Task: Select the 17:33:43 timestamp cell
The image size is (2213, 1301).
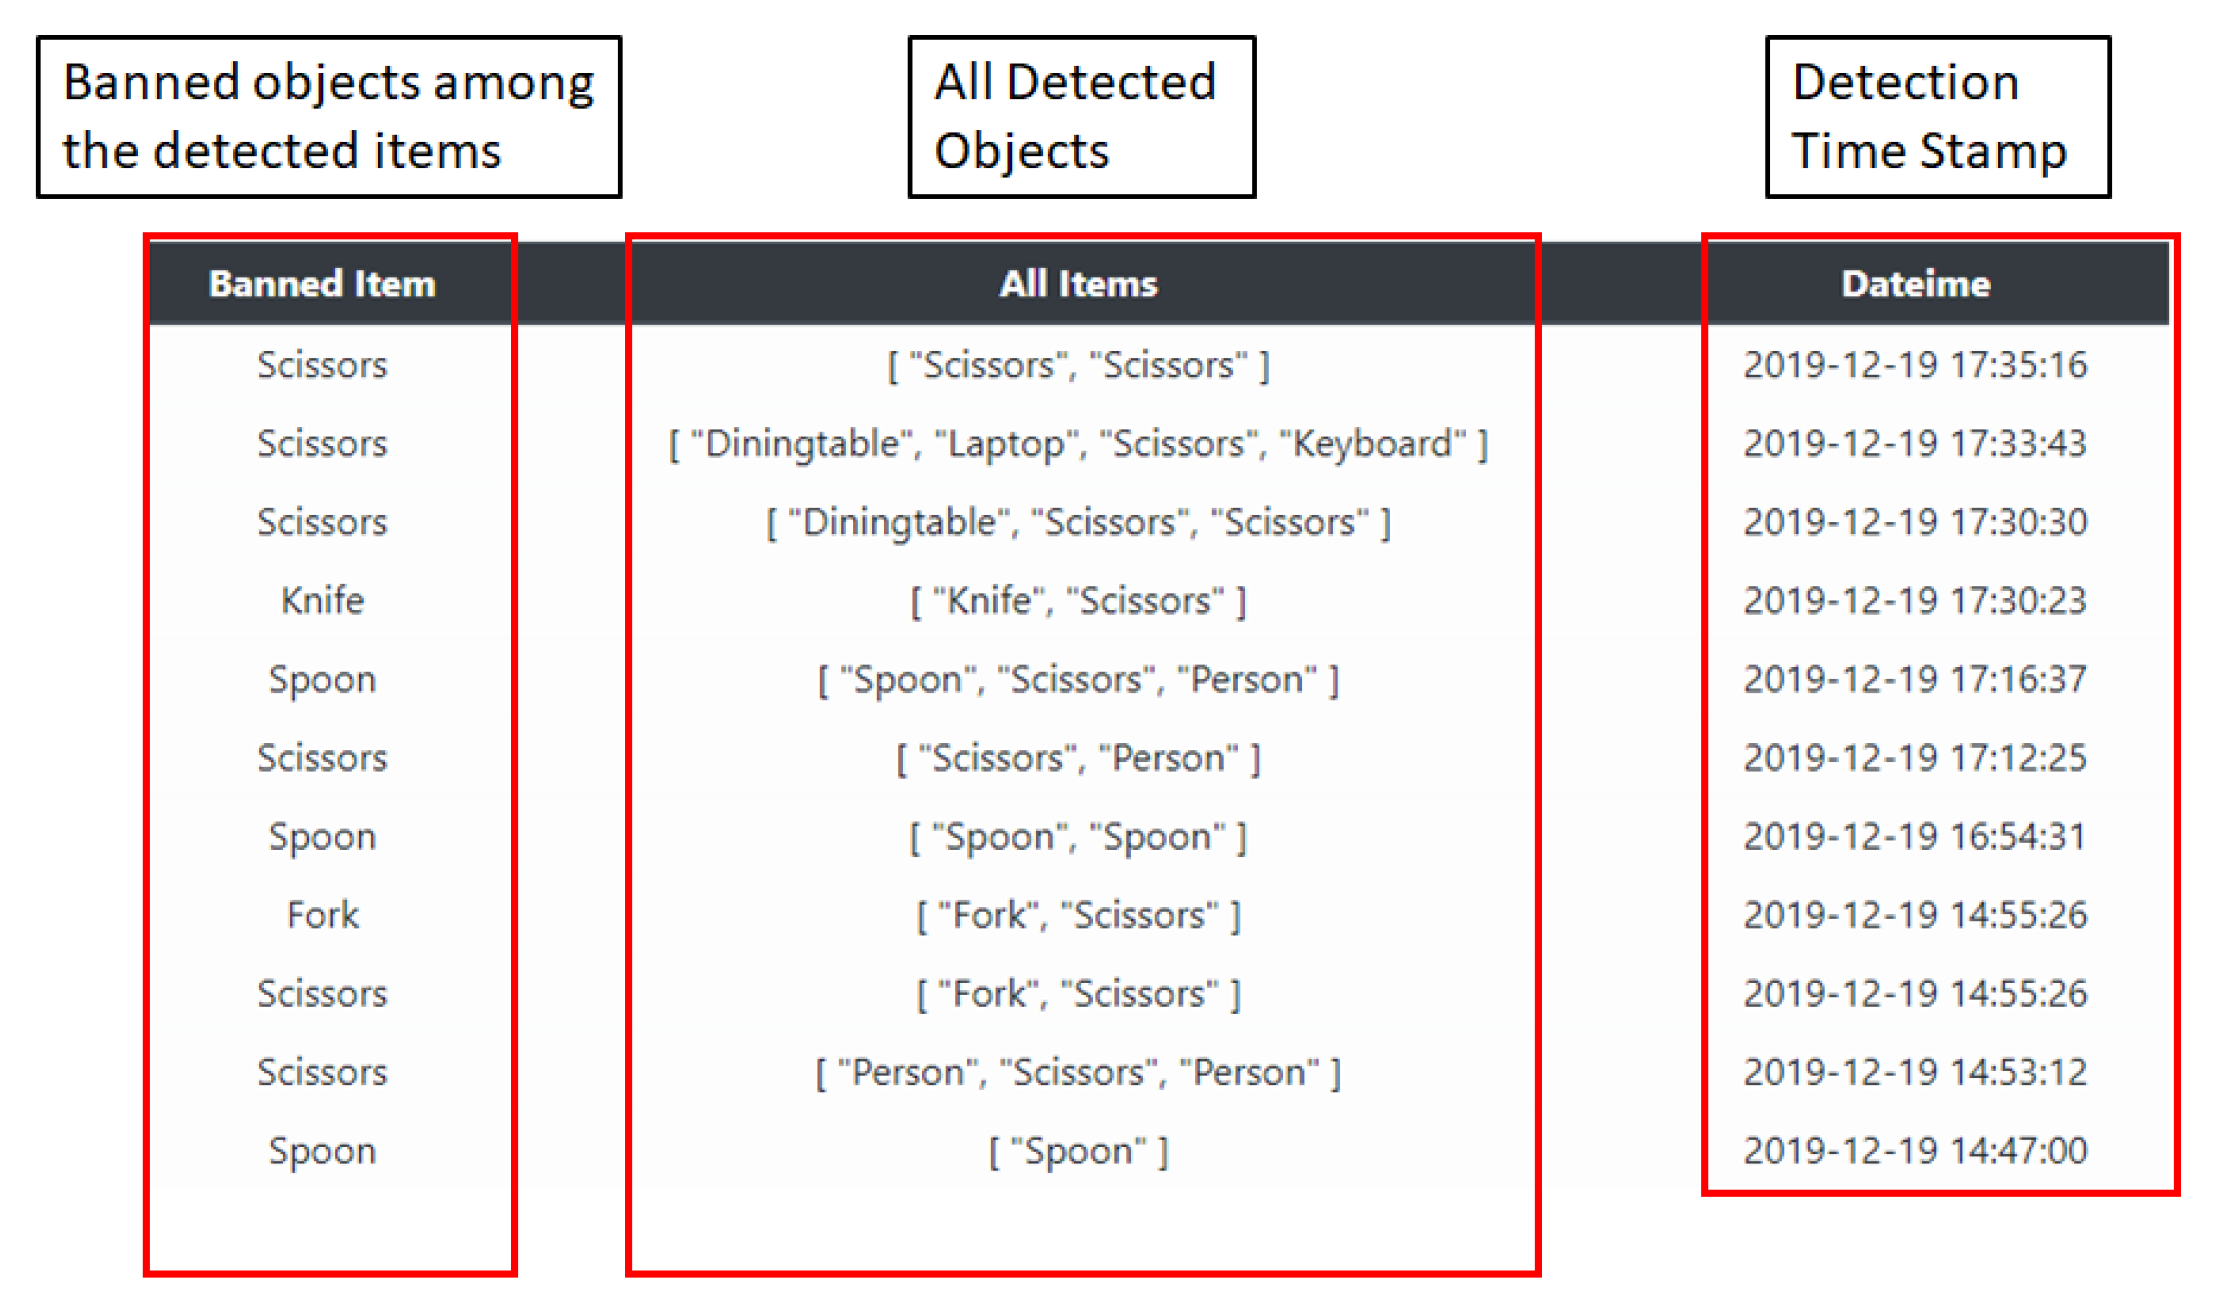Action: point(1915,444)
